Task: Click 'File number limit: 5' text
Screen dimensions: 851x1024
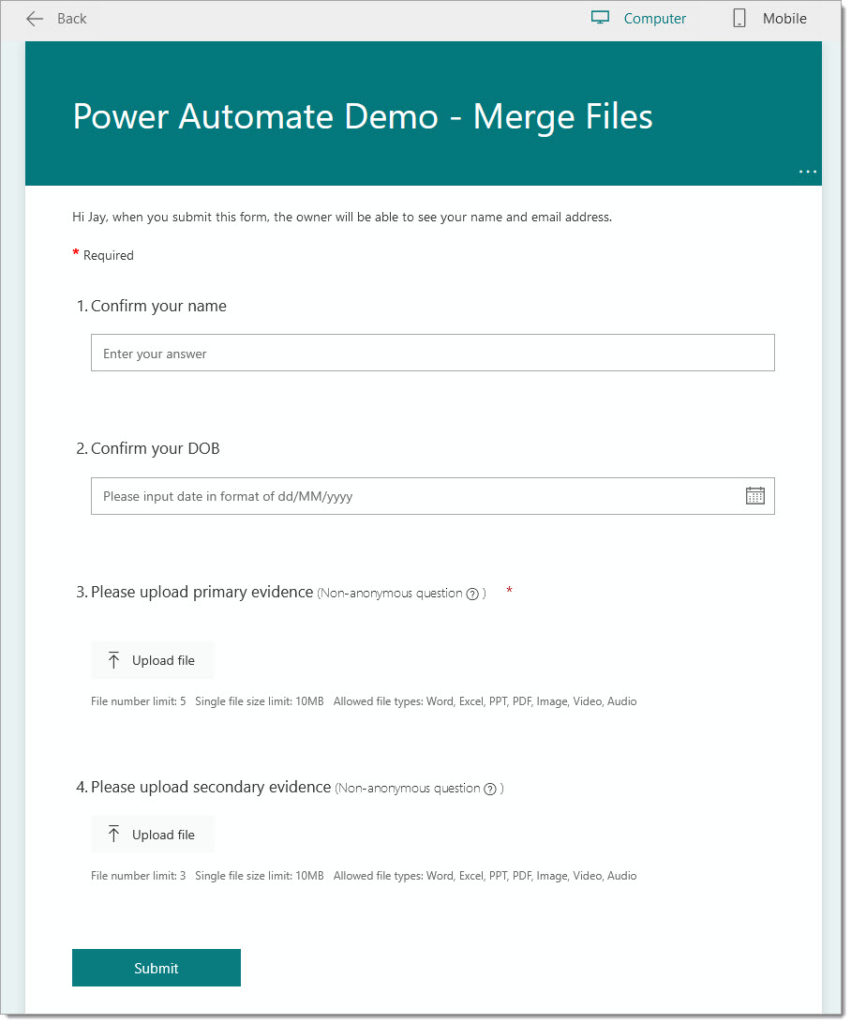Action: click(x=138, y=703)
